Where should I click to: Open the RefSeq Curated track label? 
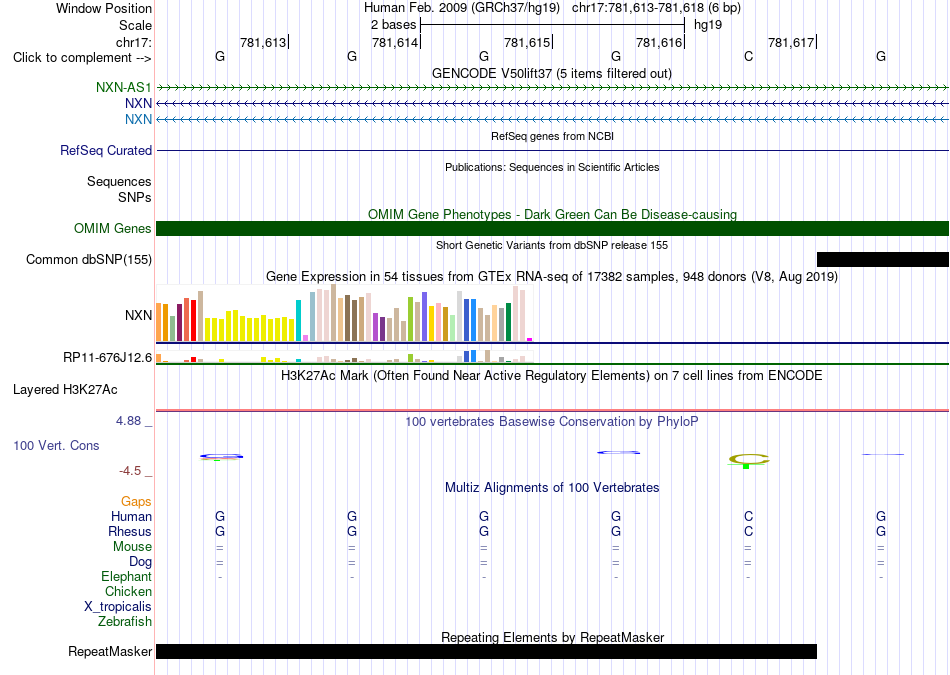pos(106,150)
